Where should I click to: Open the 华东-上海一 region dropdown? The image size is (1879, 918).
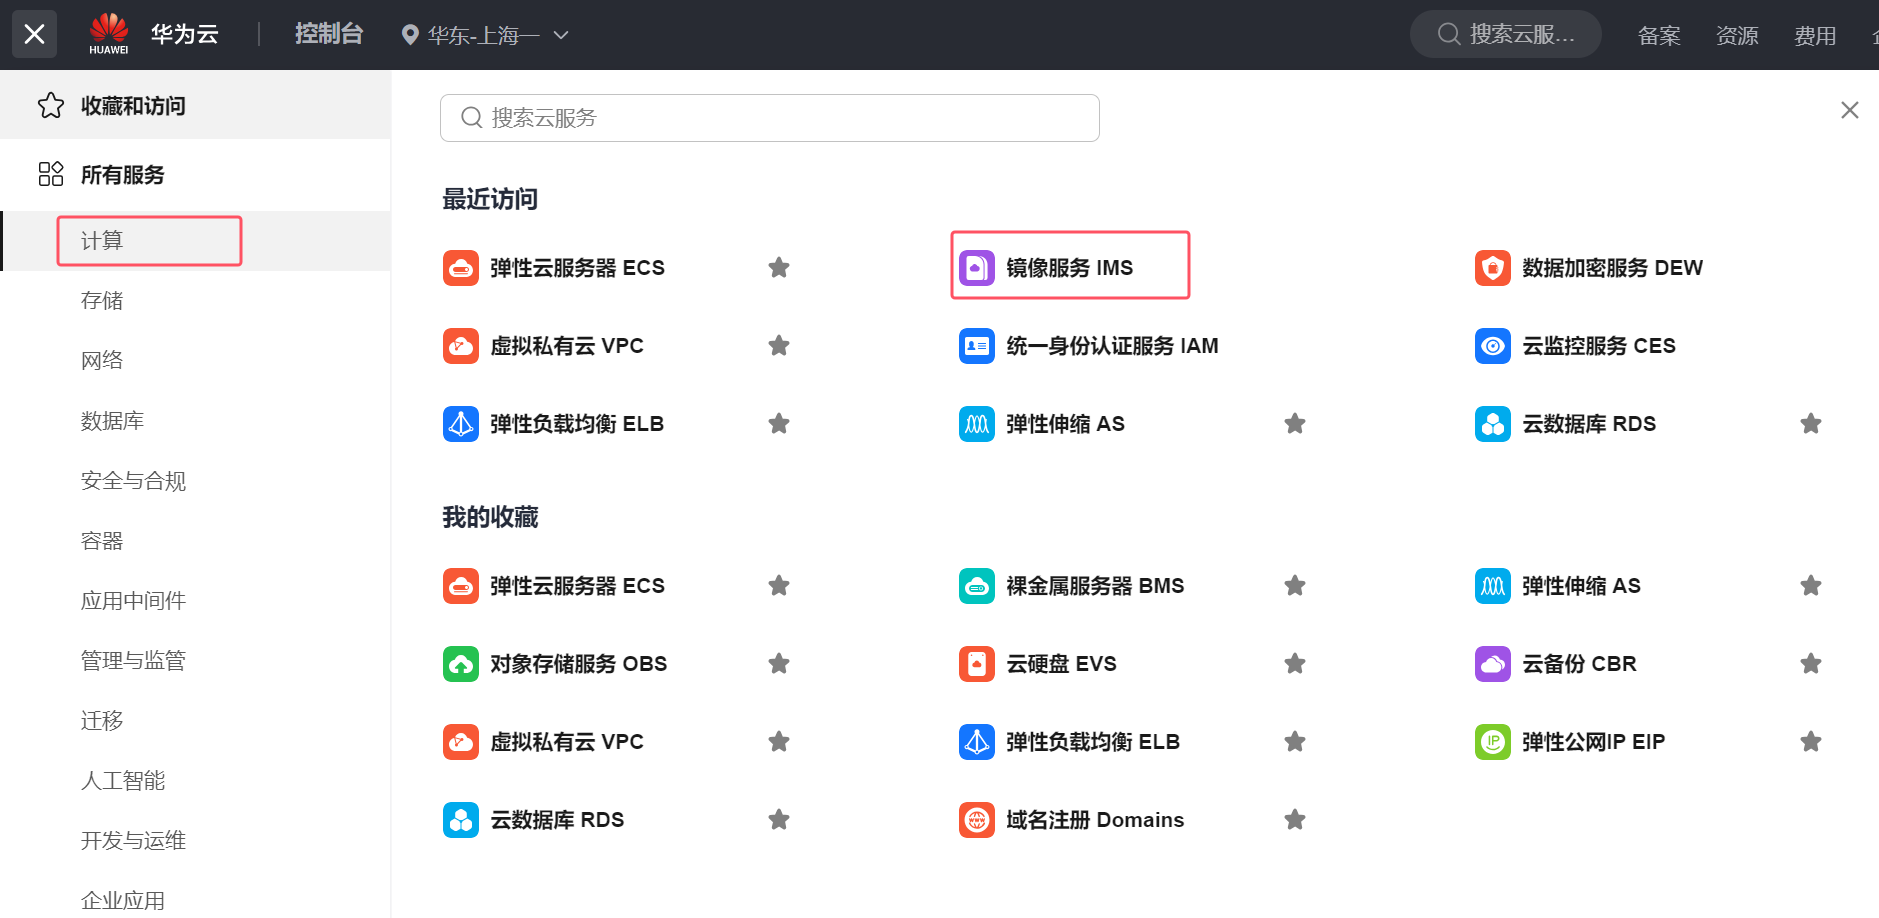click(484, 35)
